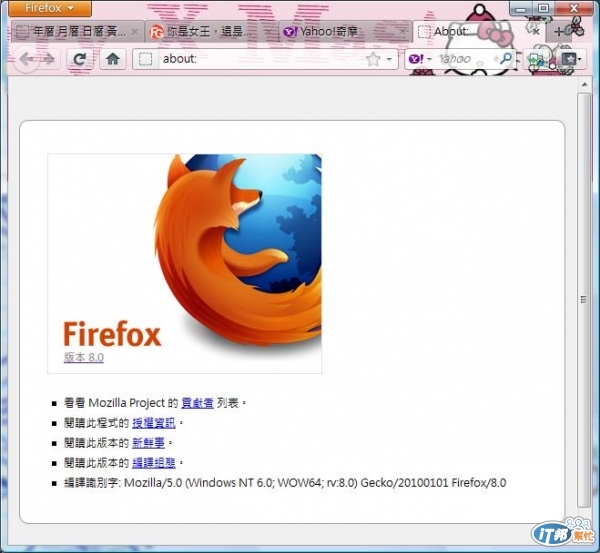Open the address bar history dropdown

click(390, 59)
